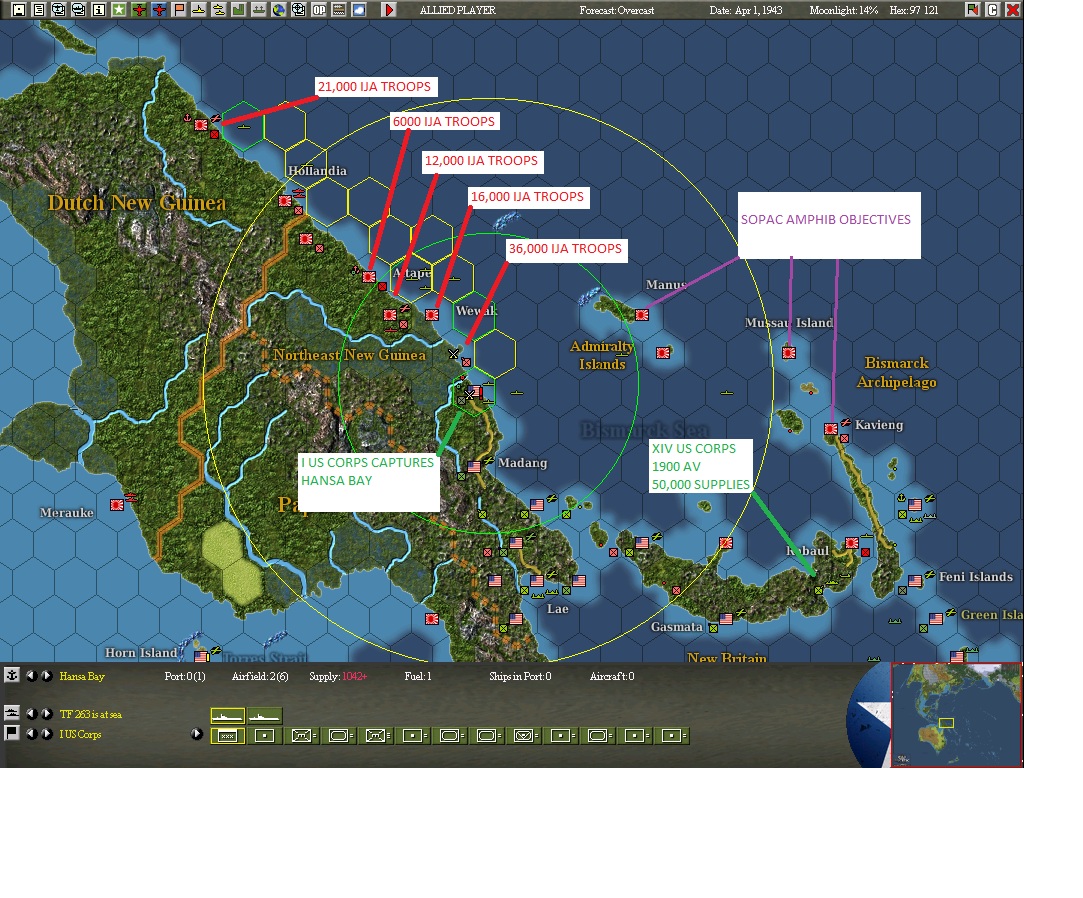Open the OP operations report icon
This screenshot has height=898, width=1083.
click(319, 10)
